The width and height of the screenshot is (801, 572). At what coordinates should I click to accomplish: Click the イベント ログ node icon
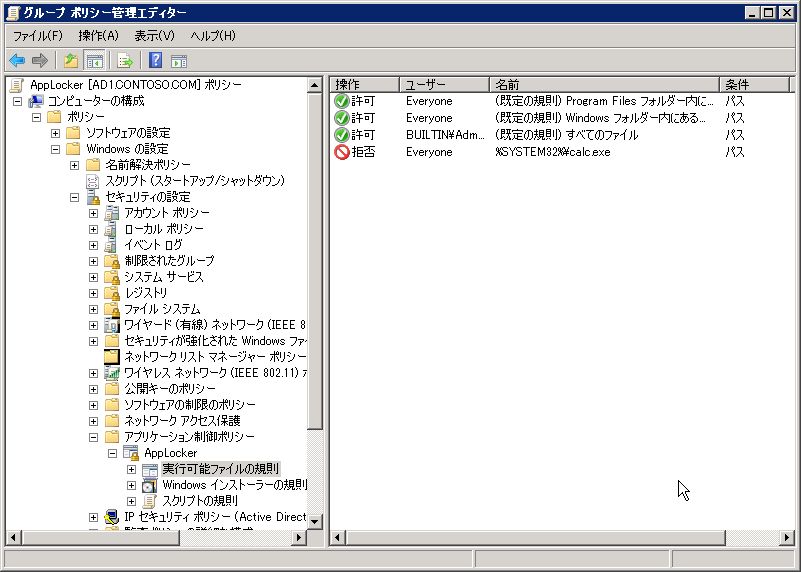coord(111,245)
